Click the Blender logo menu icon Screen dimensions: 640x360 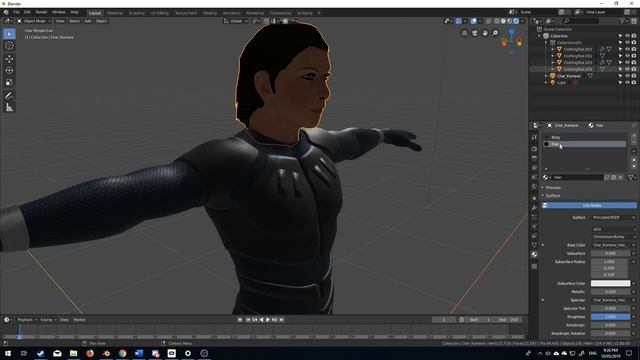point(6,12)
